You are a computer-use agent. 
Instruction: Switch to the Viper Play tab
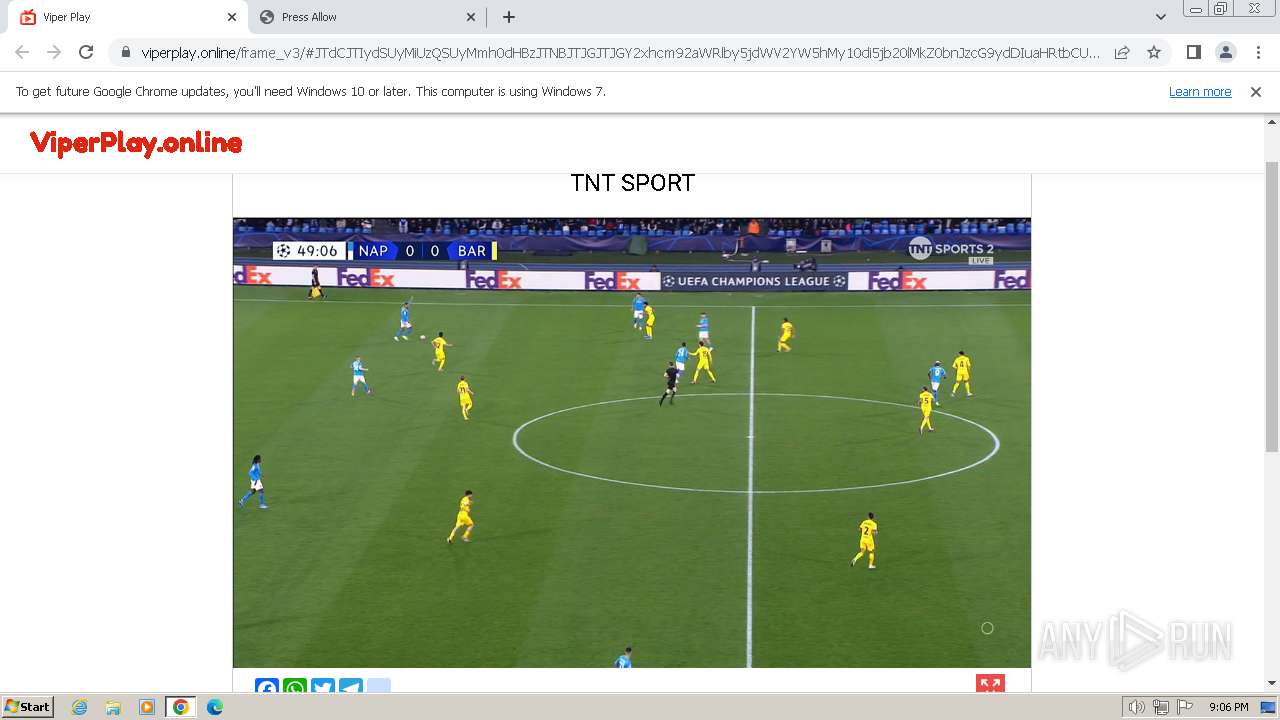tap(128, 17)
